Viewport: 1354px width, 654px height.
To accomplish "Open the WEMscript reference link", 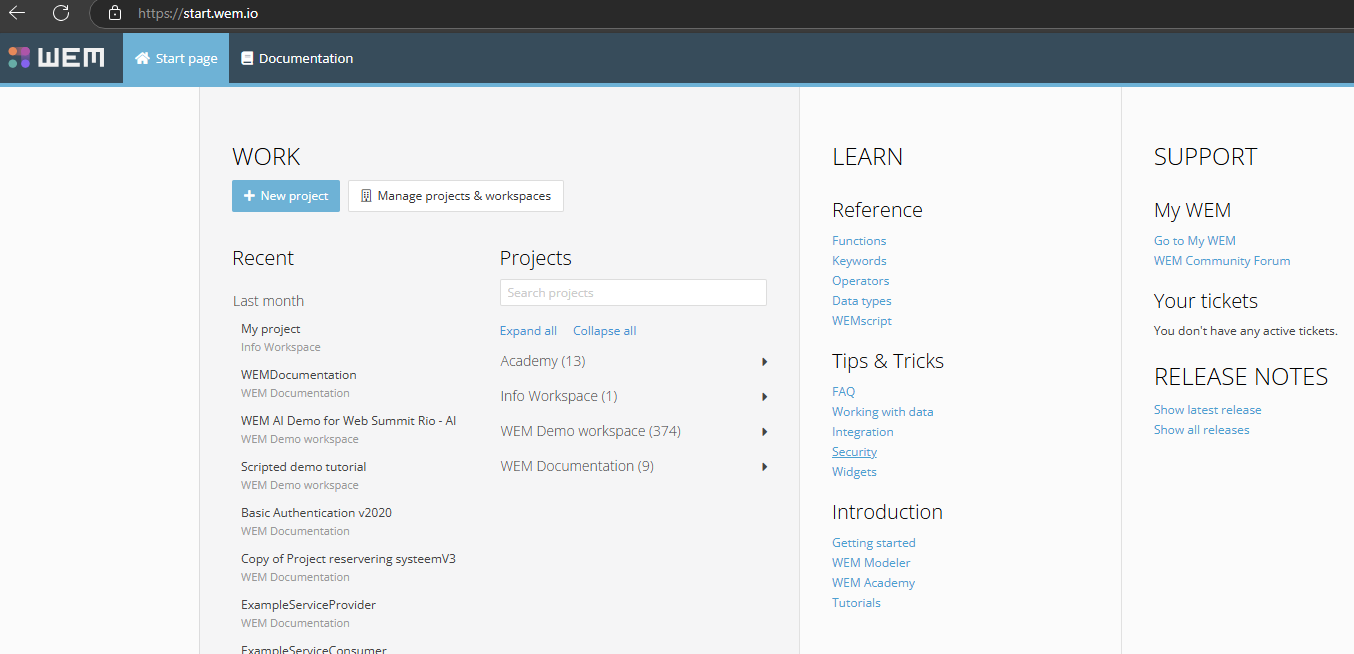I will point(861,321).
